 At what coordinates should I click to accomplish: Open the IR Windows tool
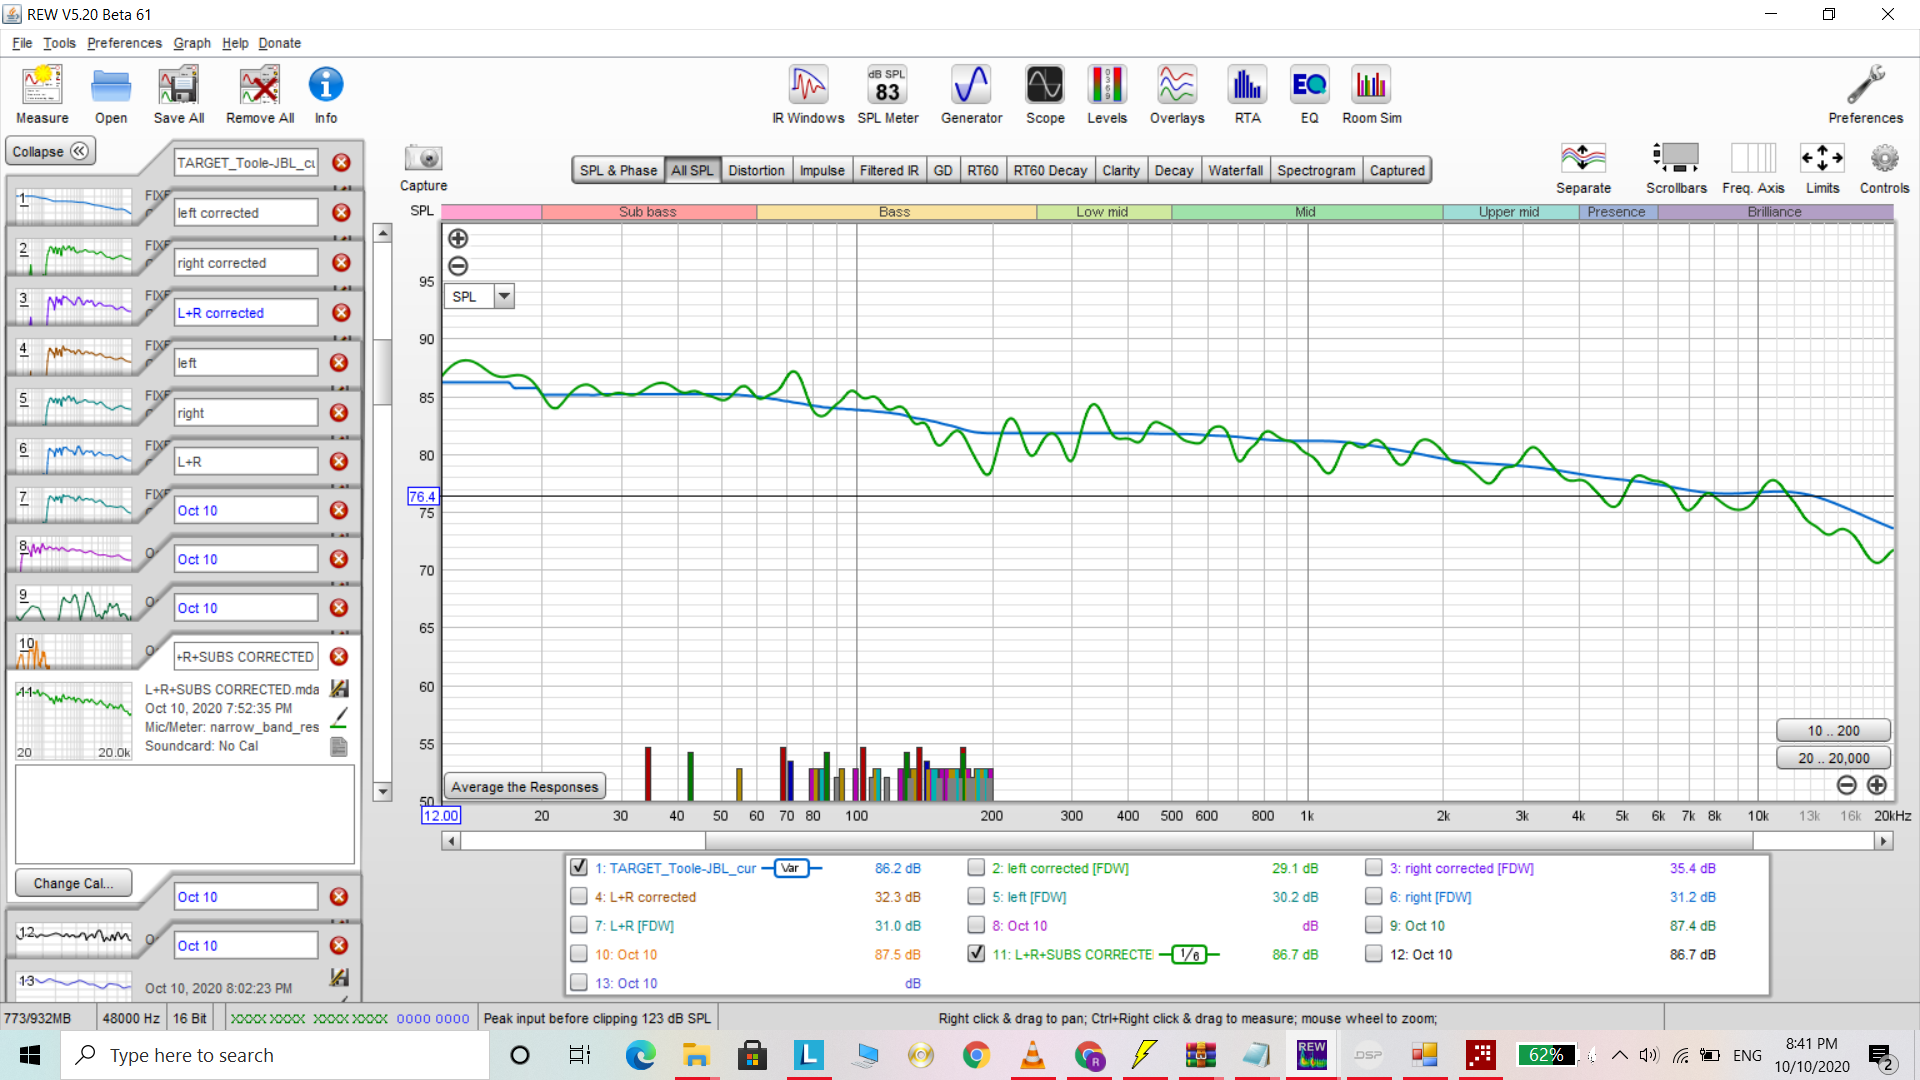pyautogui.click(x=808, y=95)
